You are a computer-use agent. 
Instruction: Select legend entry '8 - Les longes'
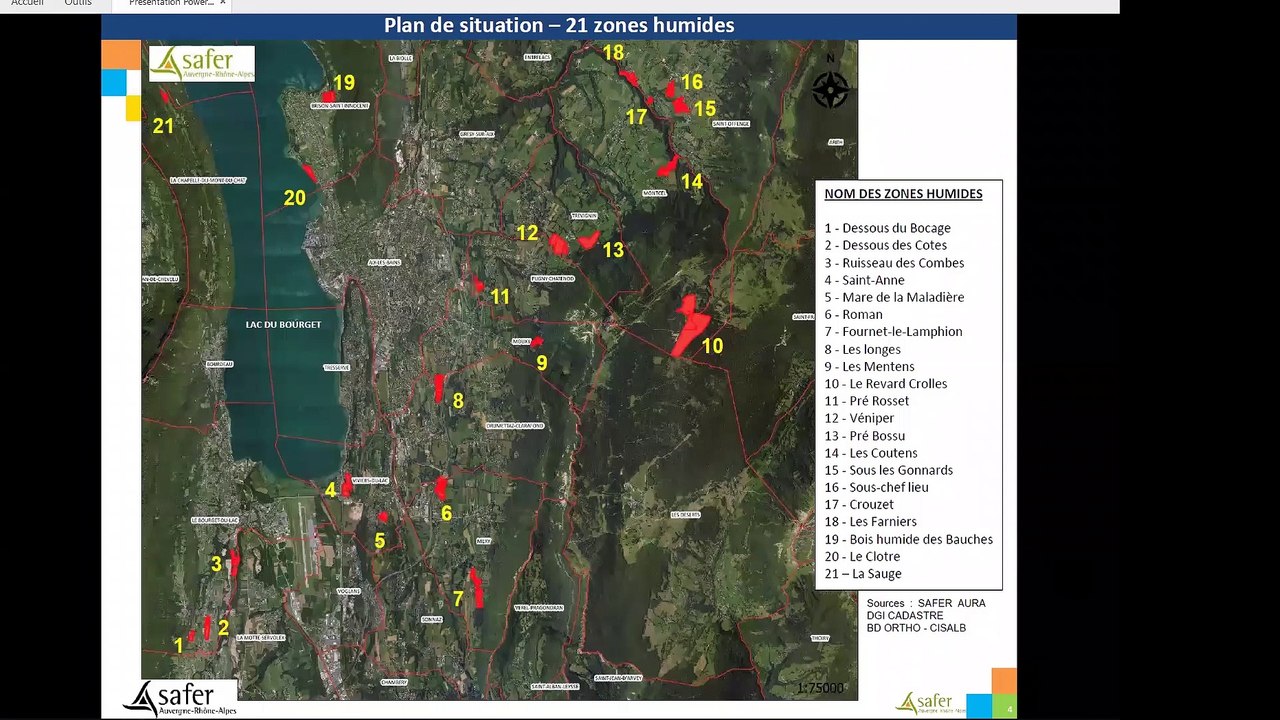(862, 349)
